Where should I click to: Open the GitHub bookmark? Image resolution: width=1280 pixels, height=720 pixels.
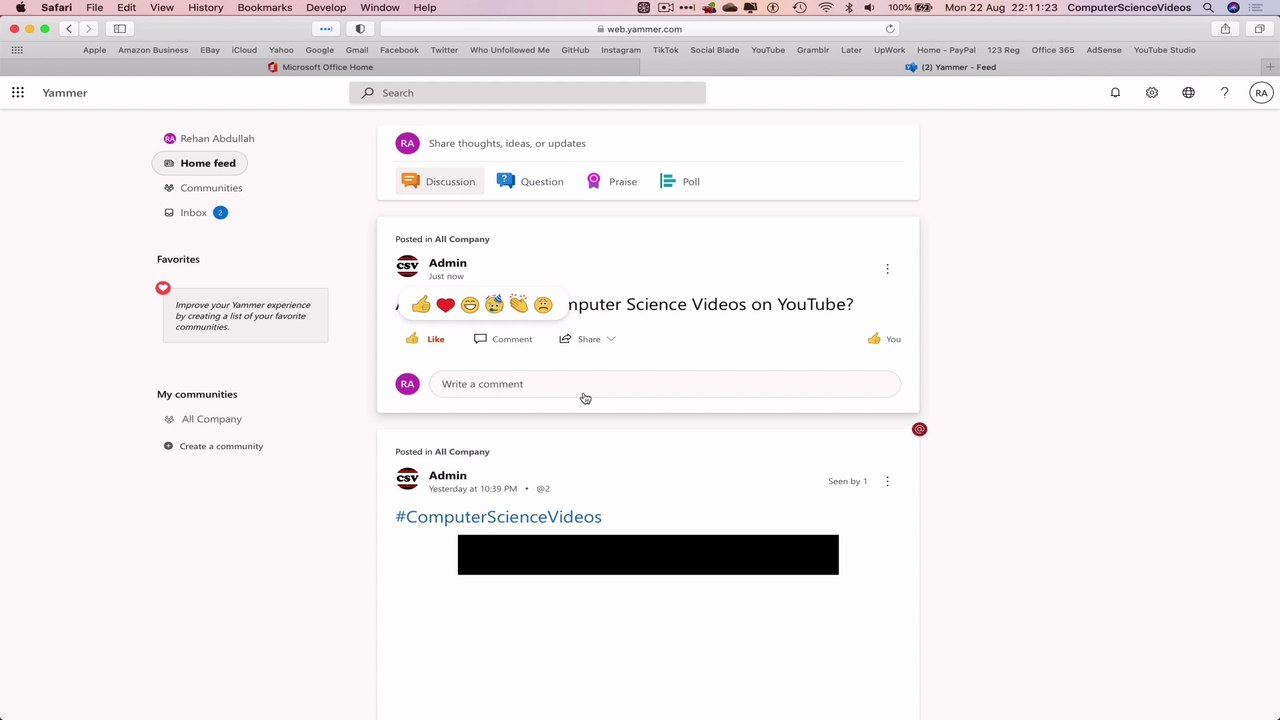click(x=575, y=50)
